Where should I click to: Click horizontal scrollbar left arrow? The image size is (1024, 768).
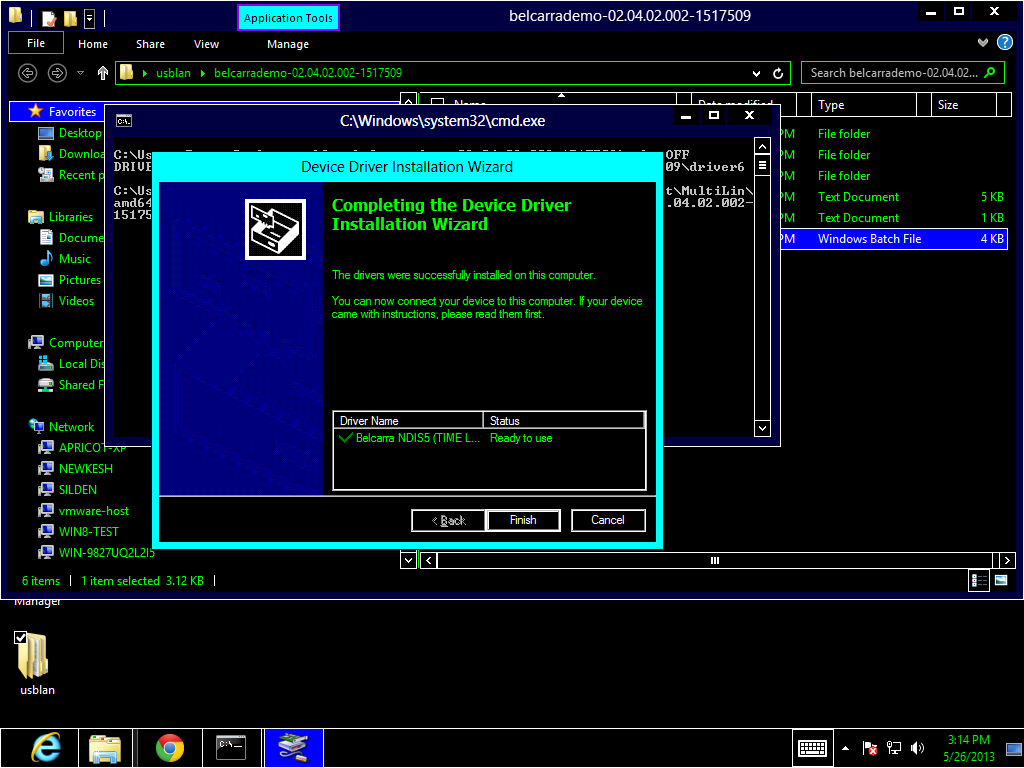tap(428, 560)
